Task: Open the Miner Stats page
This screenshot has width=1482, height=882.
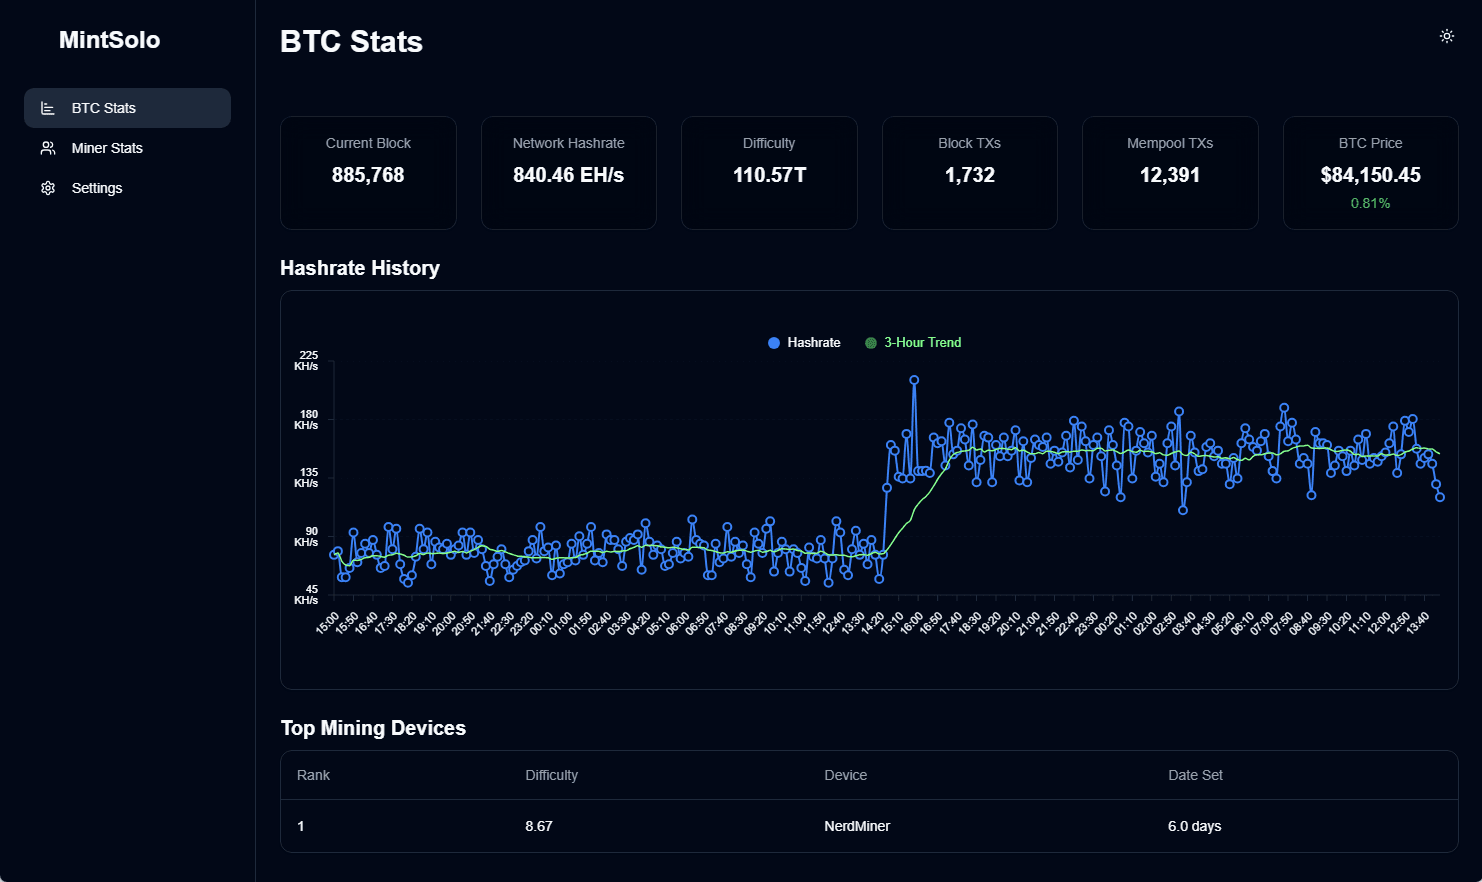Action: point(107,148)
